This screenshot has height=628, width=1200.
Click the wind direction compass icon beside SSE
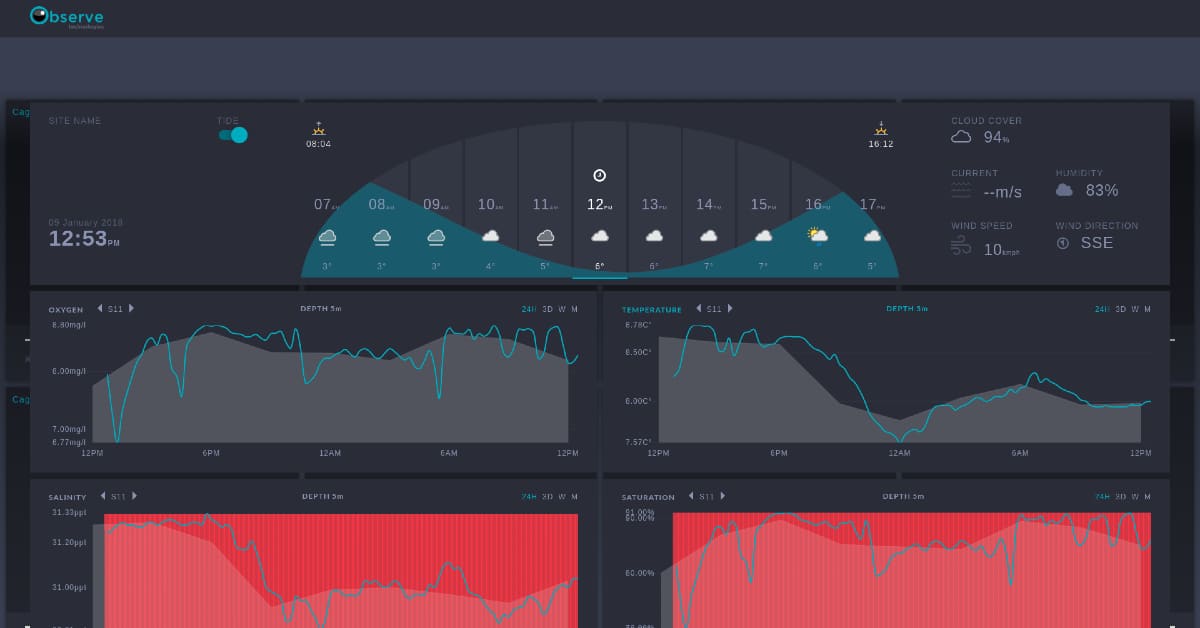coord(1063,243)
